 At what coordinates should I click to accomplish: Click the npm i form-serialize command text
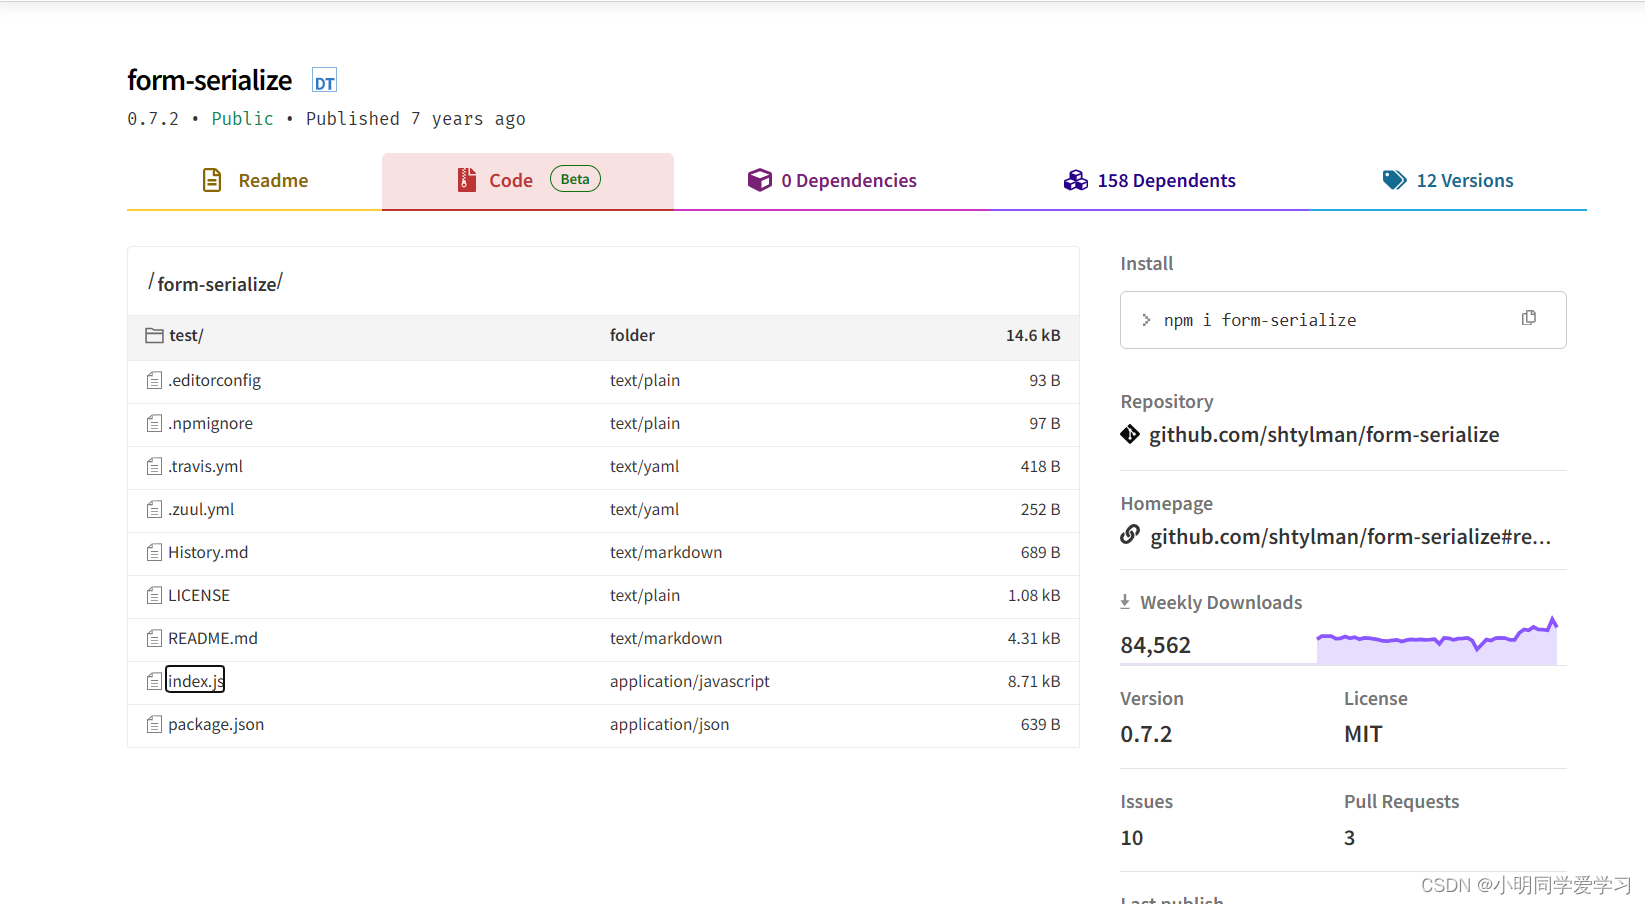(1260, 320)
